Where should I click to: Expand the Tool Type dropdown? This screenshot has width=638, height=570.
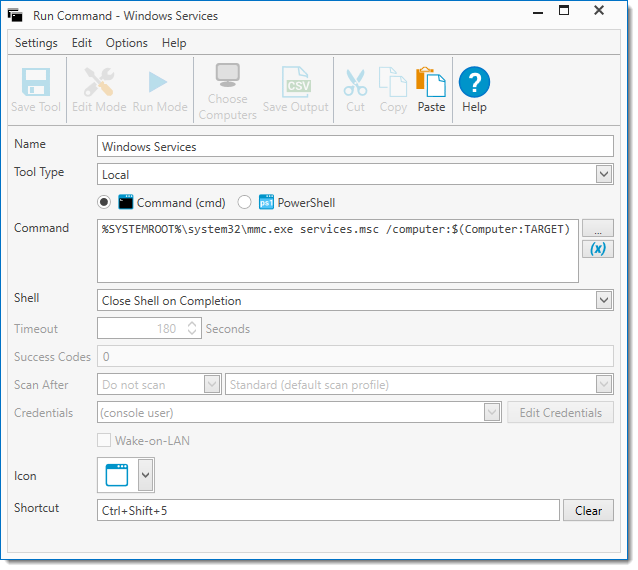604,175
